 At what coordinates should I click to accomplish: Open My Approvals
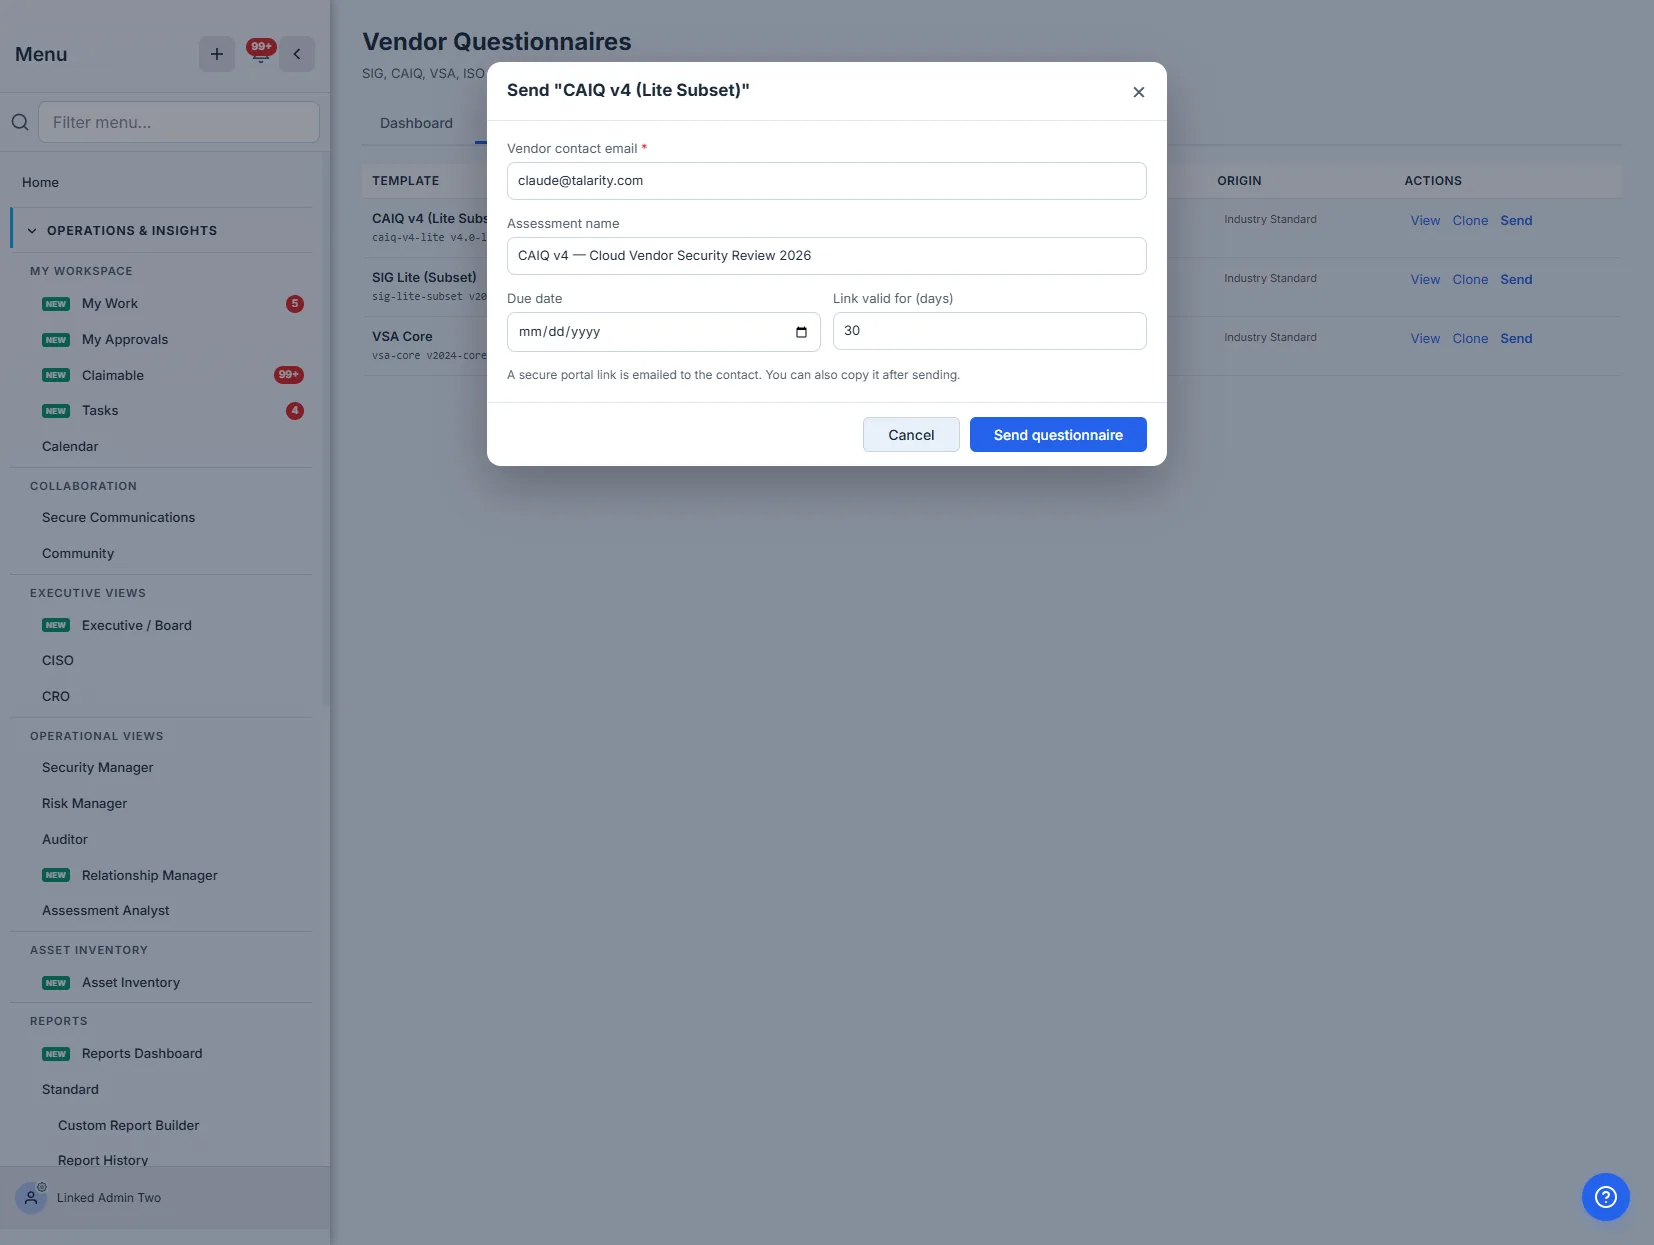coord(125,340)
